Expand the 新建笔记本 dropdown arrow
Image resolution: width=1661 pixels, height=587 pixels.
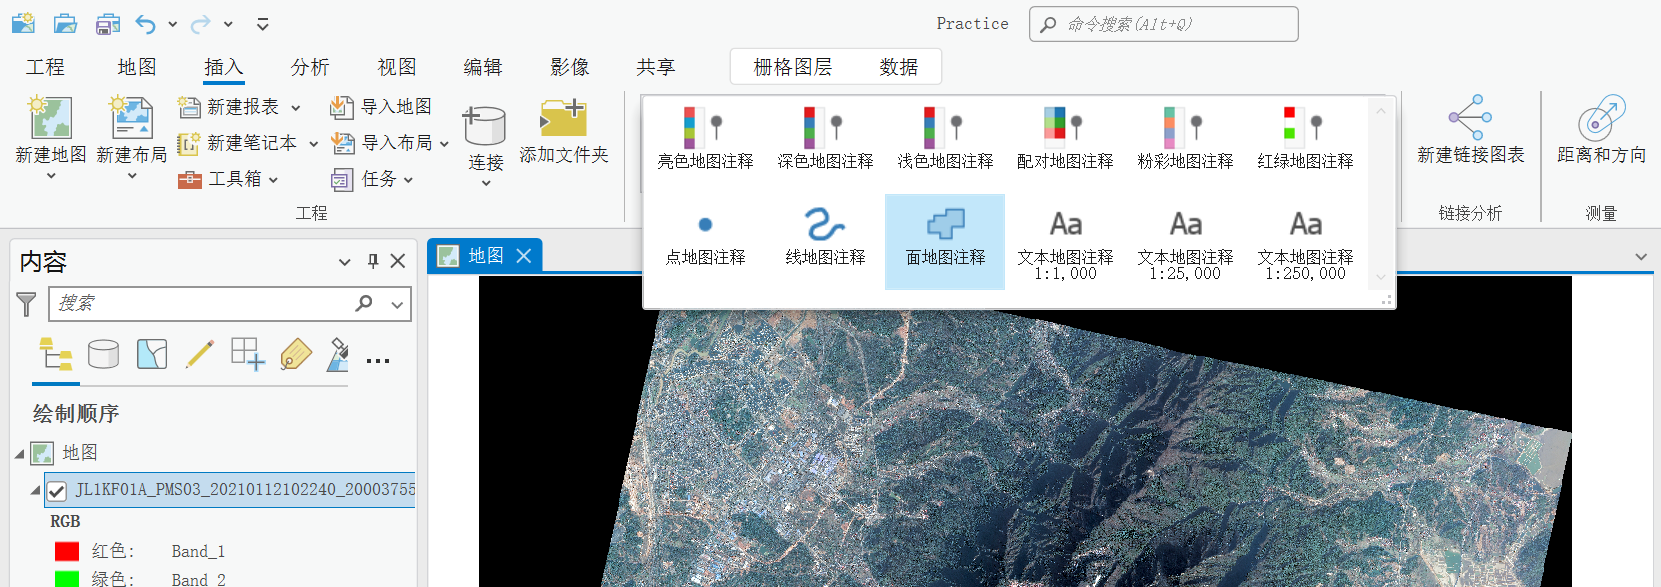click(x=313, y=144)
